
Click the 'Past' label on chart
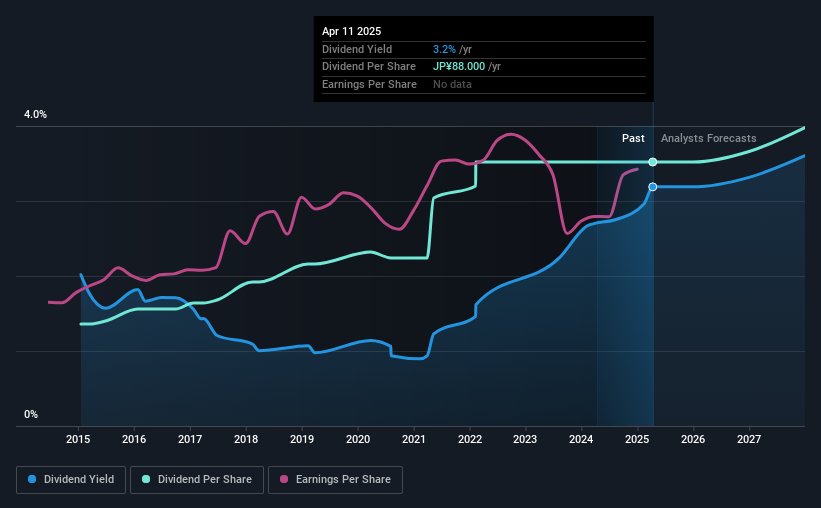(633, 138)
